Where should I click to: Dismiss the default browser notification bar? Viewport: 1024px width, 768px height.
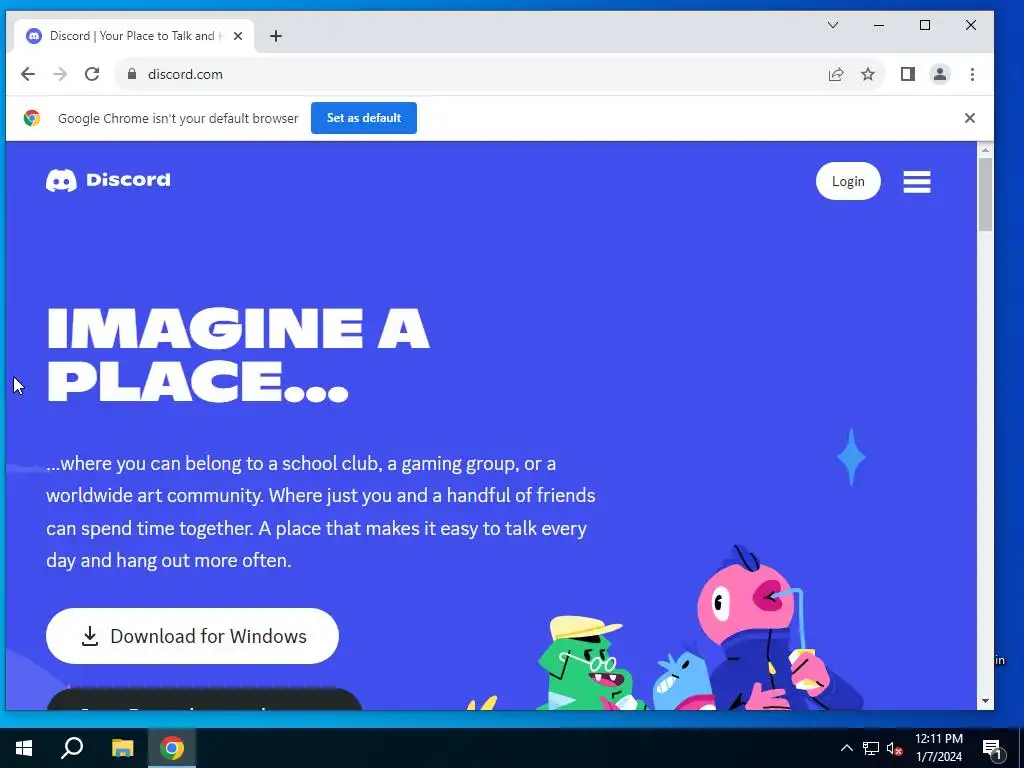[x=970, y=118]
